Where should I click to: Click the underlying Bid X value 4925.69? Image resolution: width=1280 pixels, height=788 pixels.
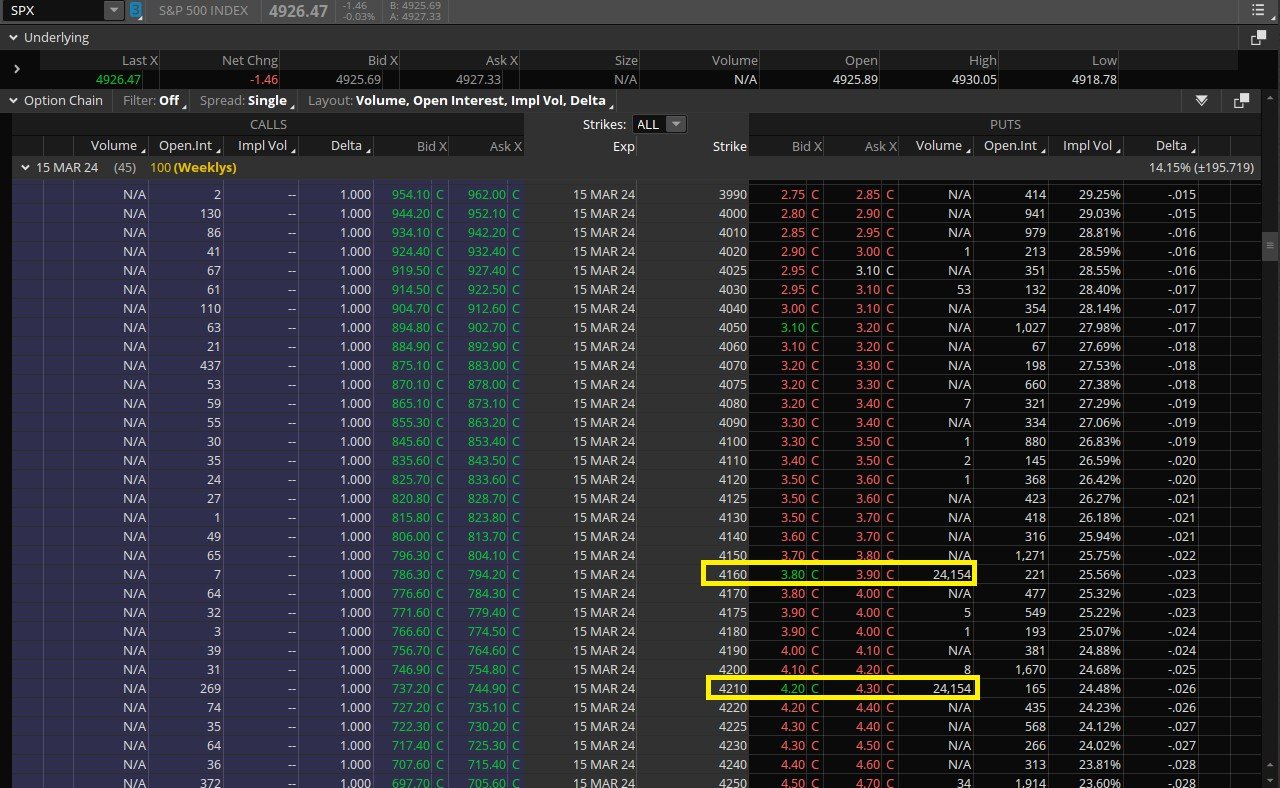358,79
